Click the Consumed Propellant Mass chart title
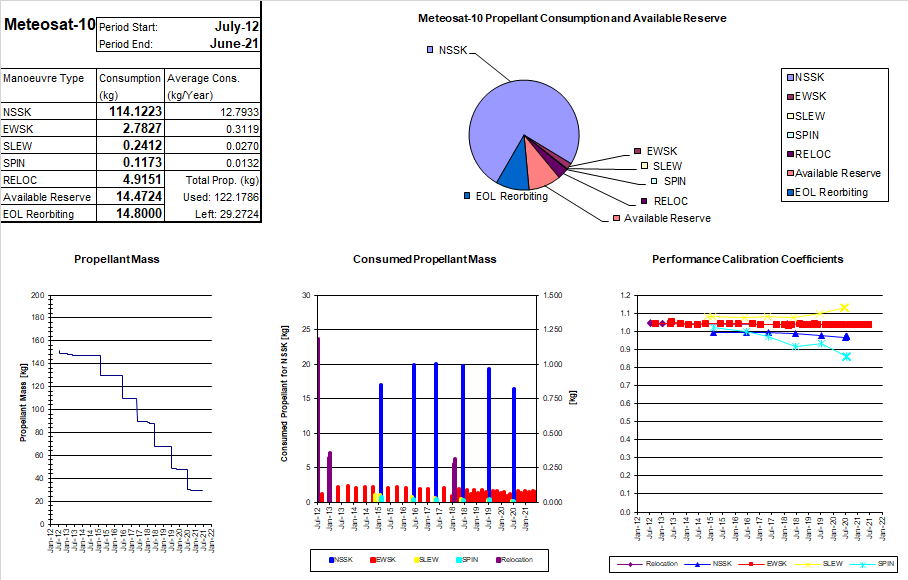This screenshot has width=908, height=580. point(424,259)
